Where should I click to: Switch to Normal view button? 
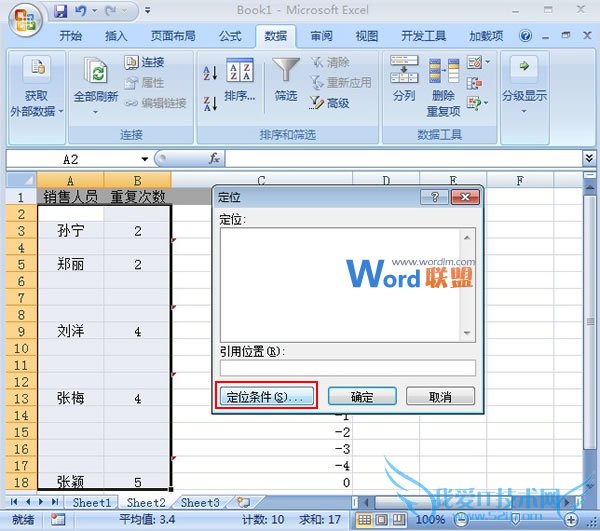tap(364, 520)
